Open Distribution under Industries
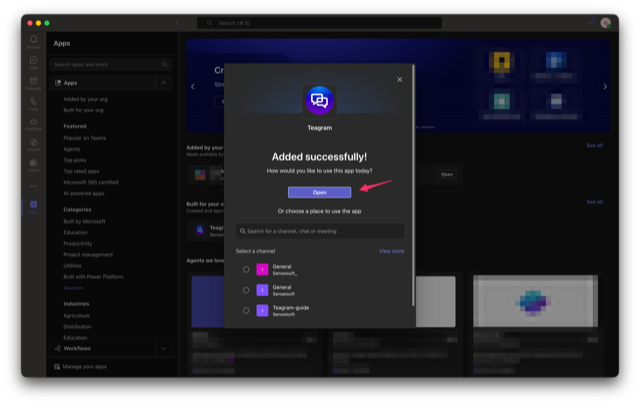Image resolution: width=640 pixels, height=405 pixels. click(x=77, y=327)
